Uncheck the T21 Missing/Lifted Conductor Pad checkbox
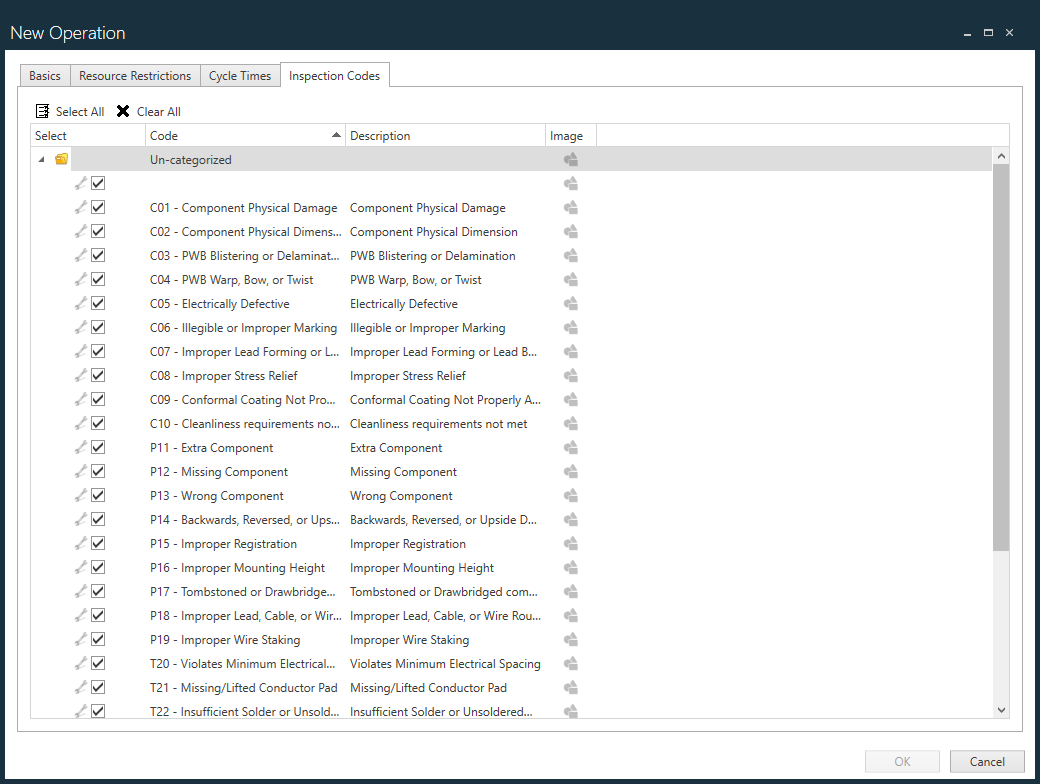Screen dimensions: 1040x784 coord(97,687)
